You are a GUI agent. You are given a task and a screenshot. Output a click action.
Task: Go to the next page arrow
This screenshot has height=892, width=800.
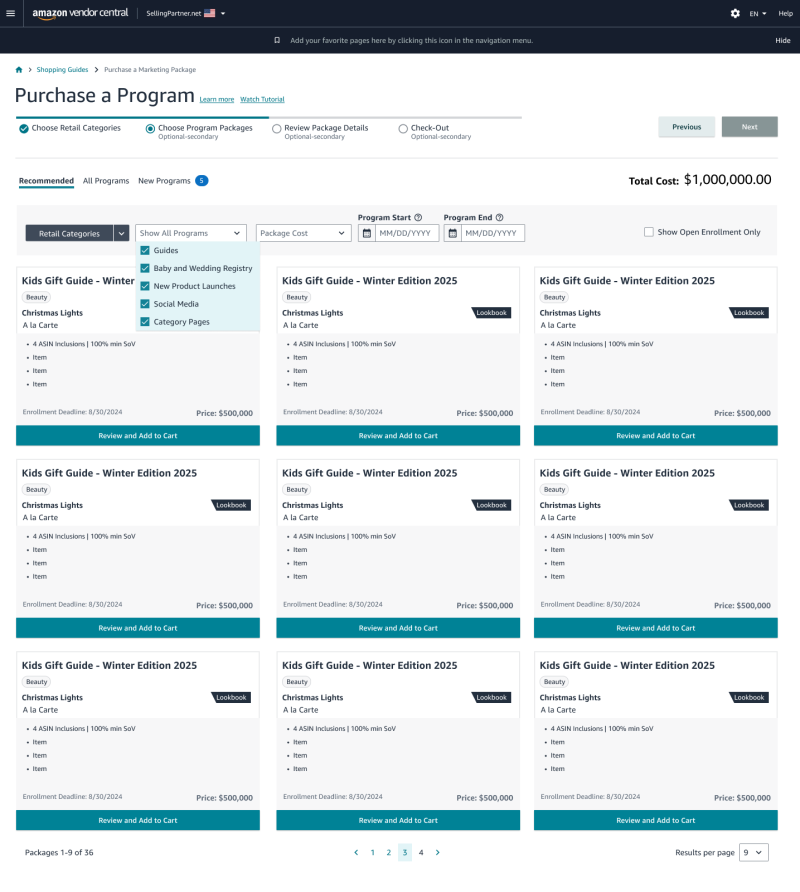tap(437, 853)
